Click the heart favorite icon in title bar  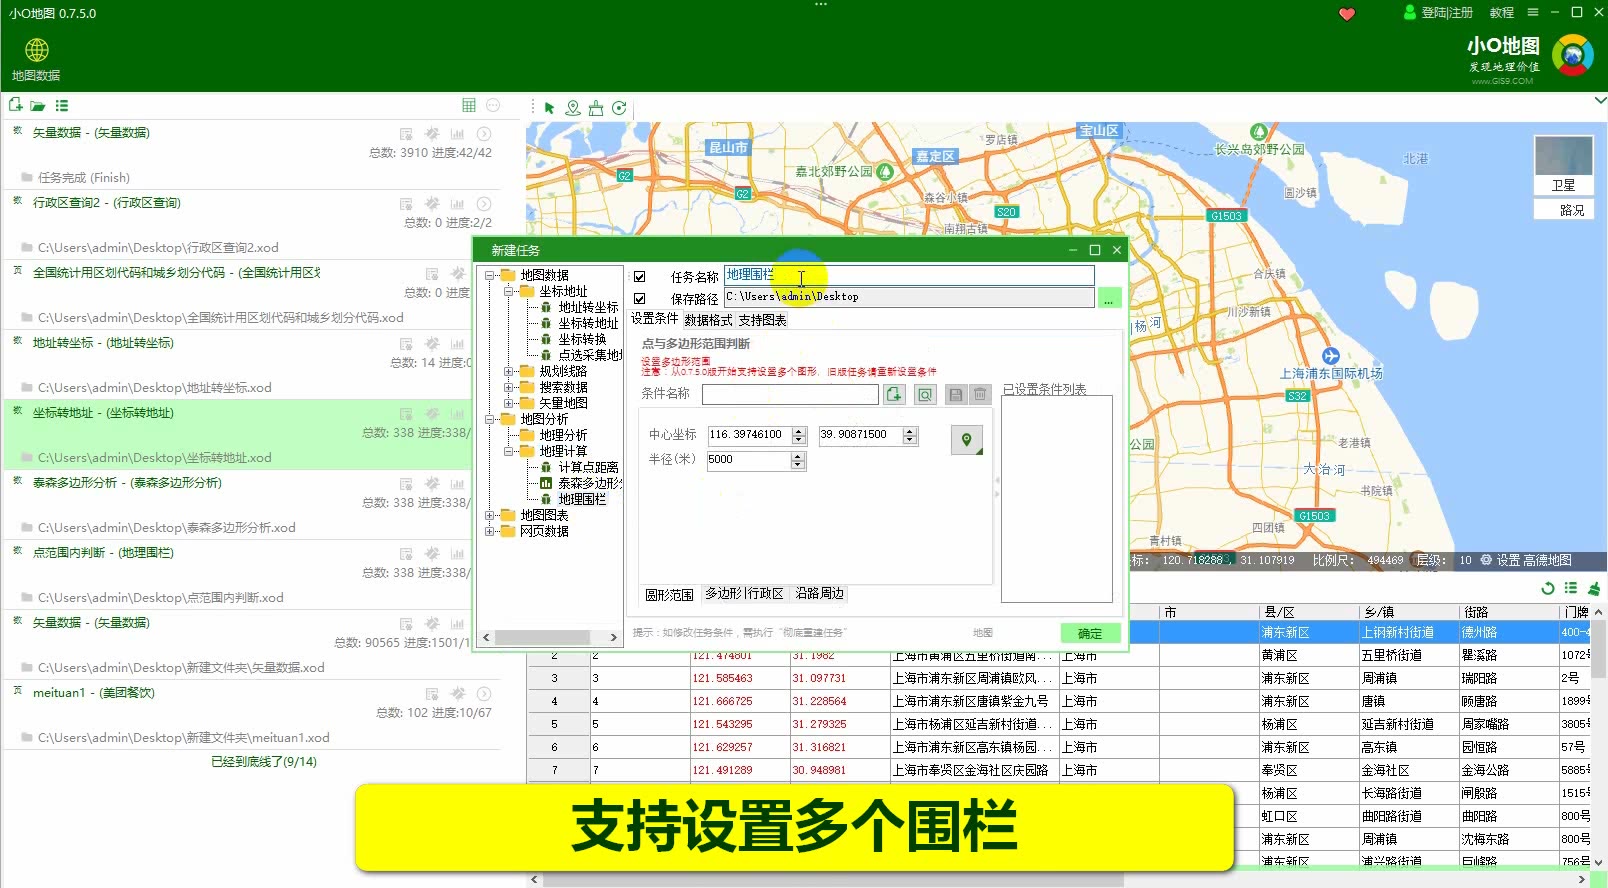coord(1346,13)
